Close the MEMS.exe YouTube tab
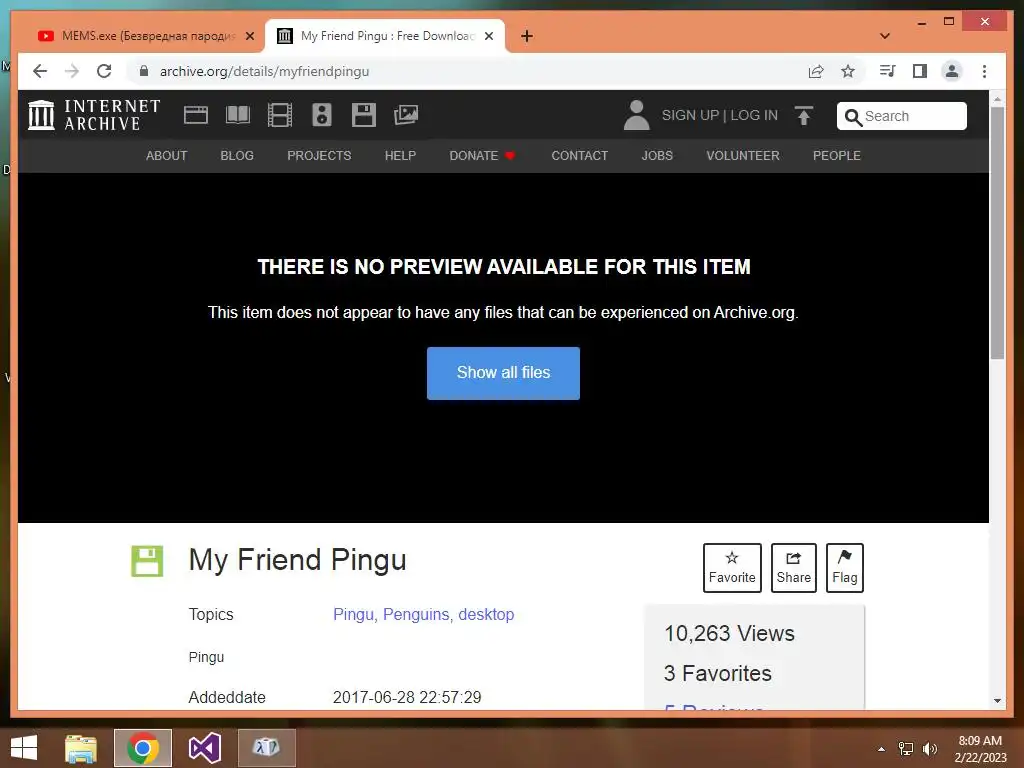This screenshot has width=1024, height=768. pyautogui.click(x=249, y=36)
